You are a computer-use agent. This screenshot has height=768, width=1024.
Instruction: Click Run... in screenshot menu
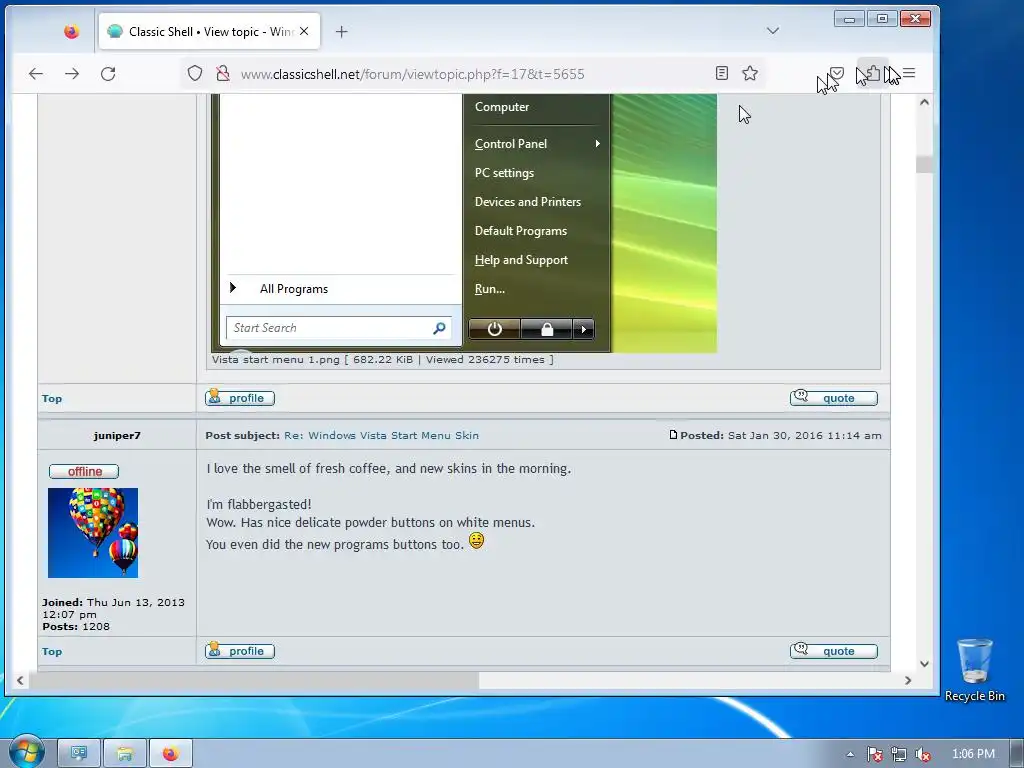coord(490,289)
